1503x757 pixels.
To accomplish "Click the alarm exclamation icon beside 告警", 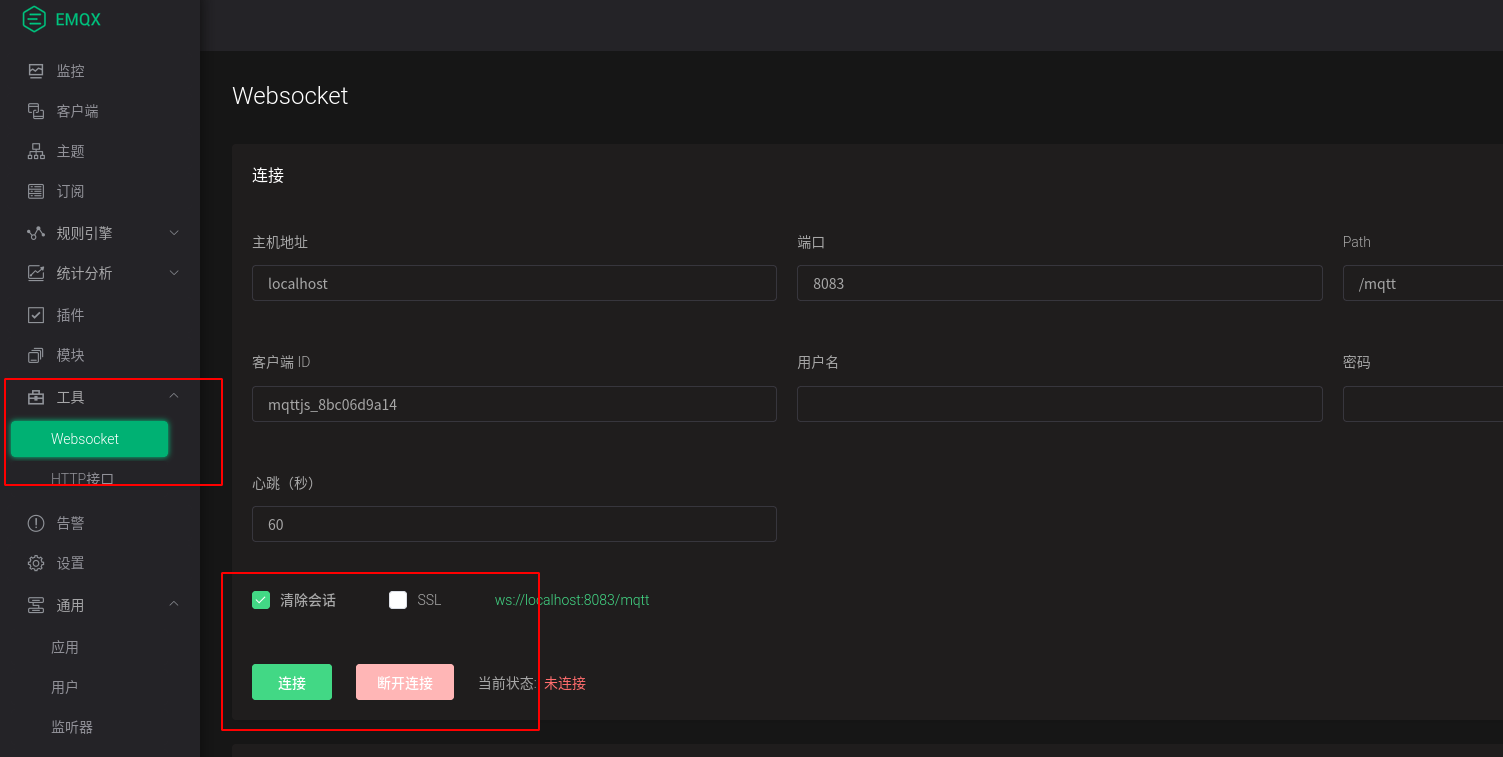I will click(36, 523).
